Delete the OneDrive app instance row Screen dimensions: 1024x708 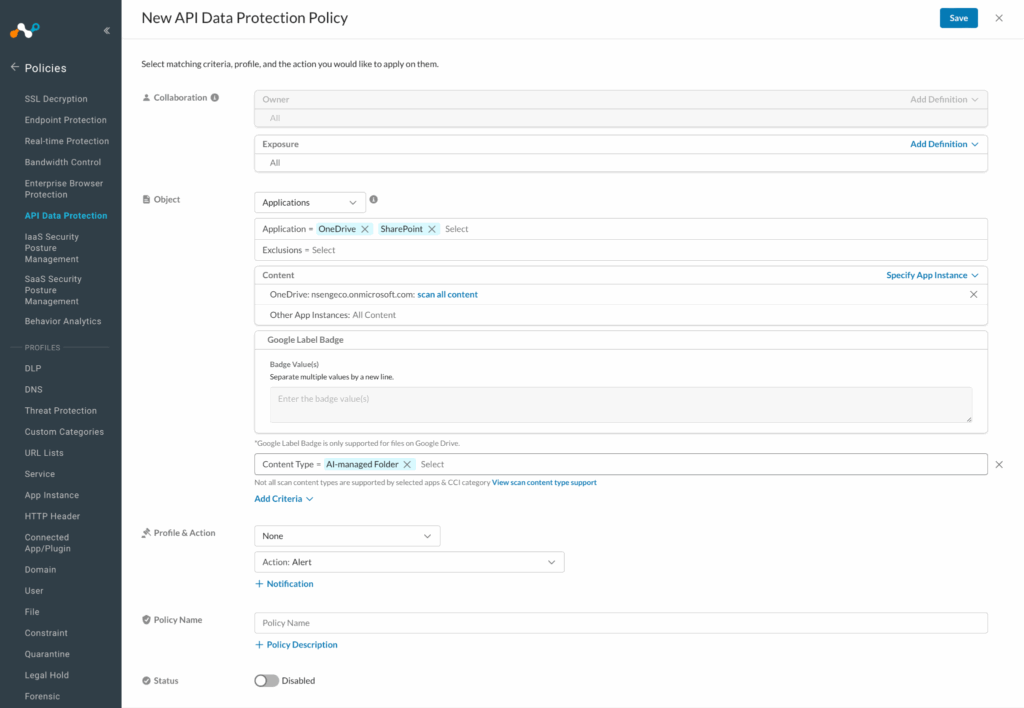(x=974, y=295)
